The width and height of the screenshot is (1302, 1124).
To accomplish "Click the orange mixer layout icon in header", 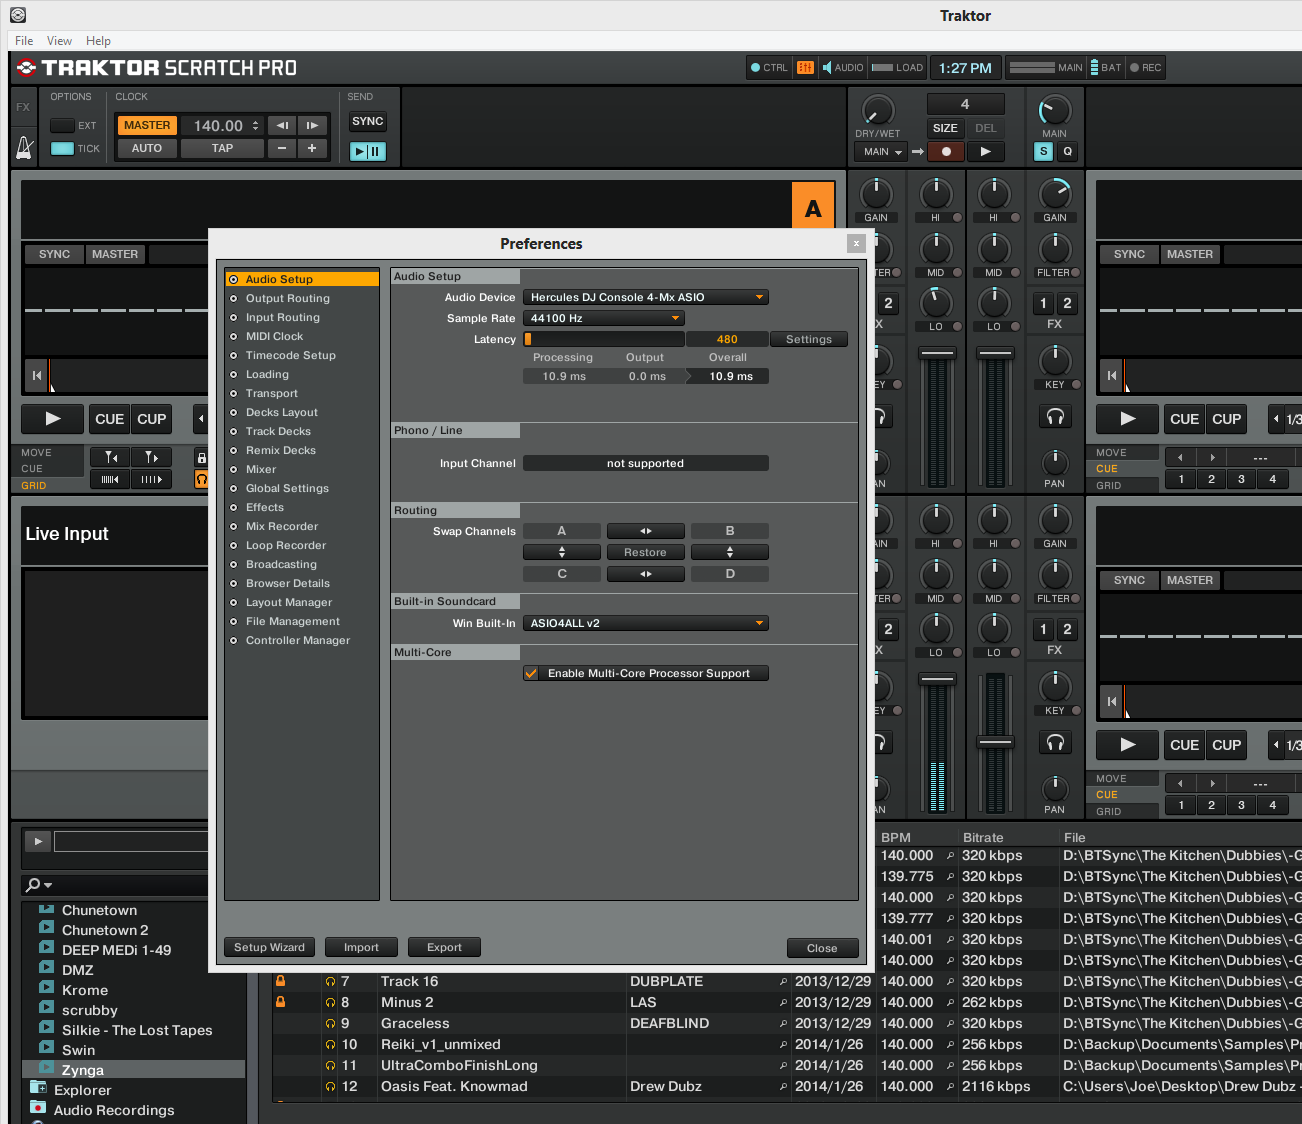I will pyautogui.click(x=805, y=68).
